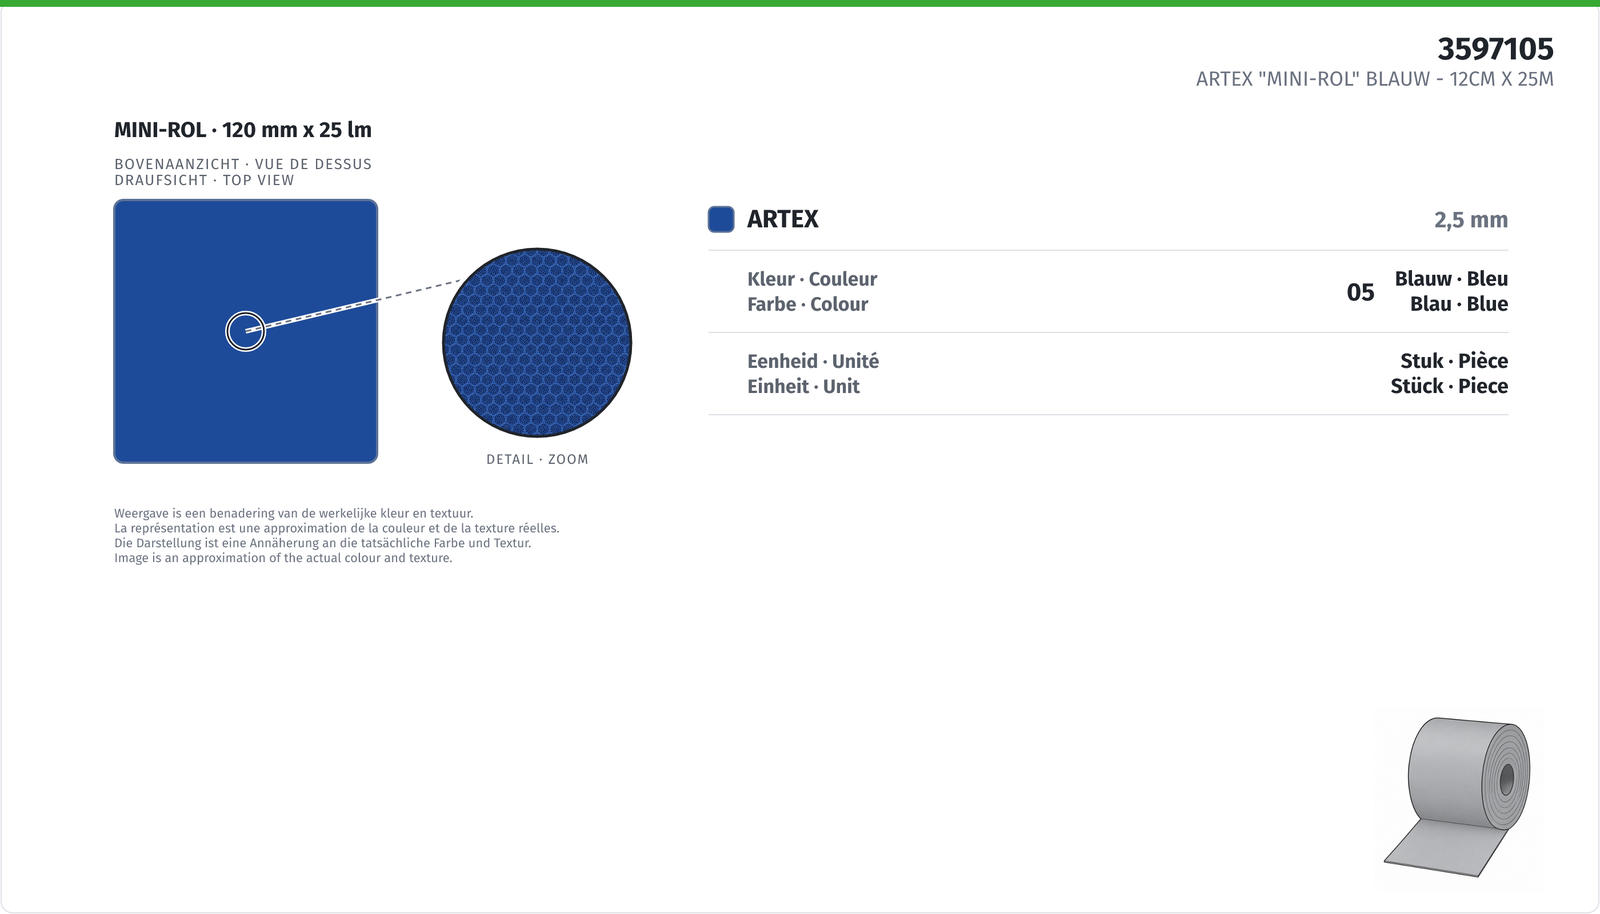Viewport: 1600px width, 914px height.
Task: Click the Eenheid · Unité label
Action: (813, 361)
